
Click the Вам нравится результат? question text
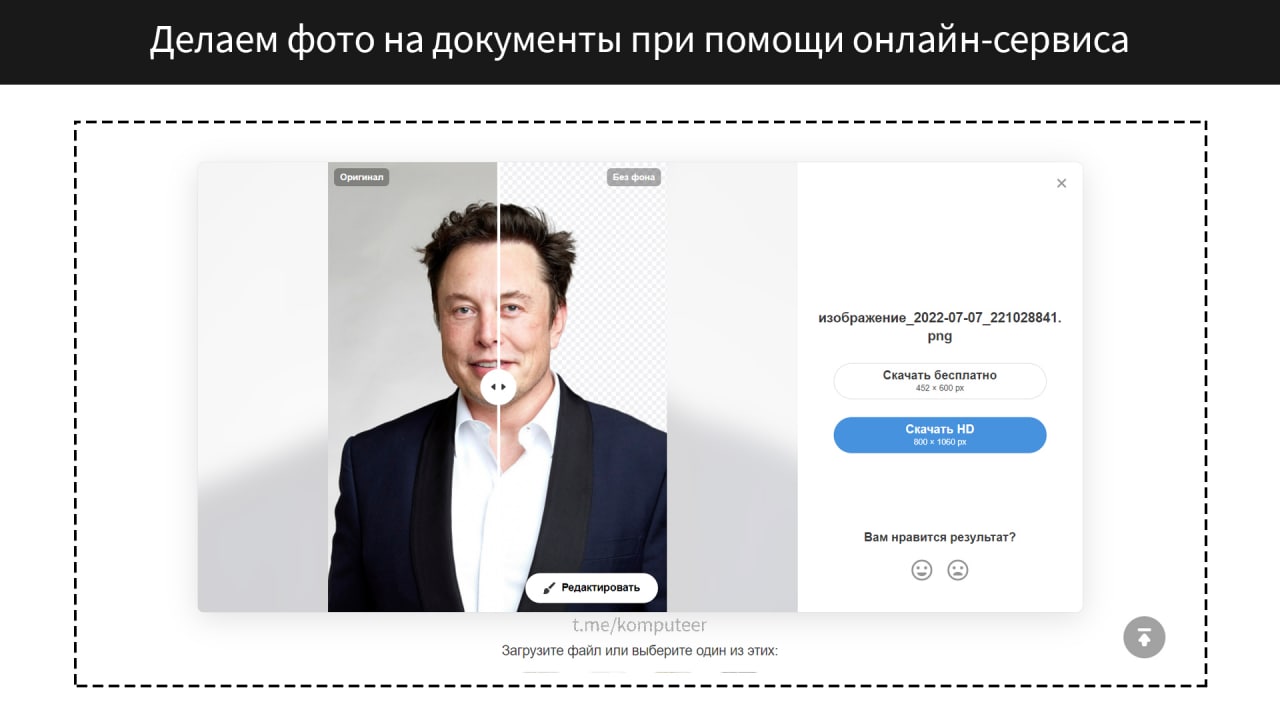940,537
